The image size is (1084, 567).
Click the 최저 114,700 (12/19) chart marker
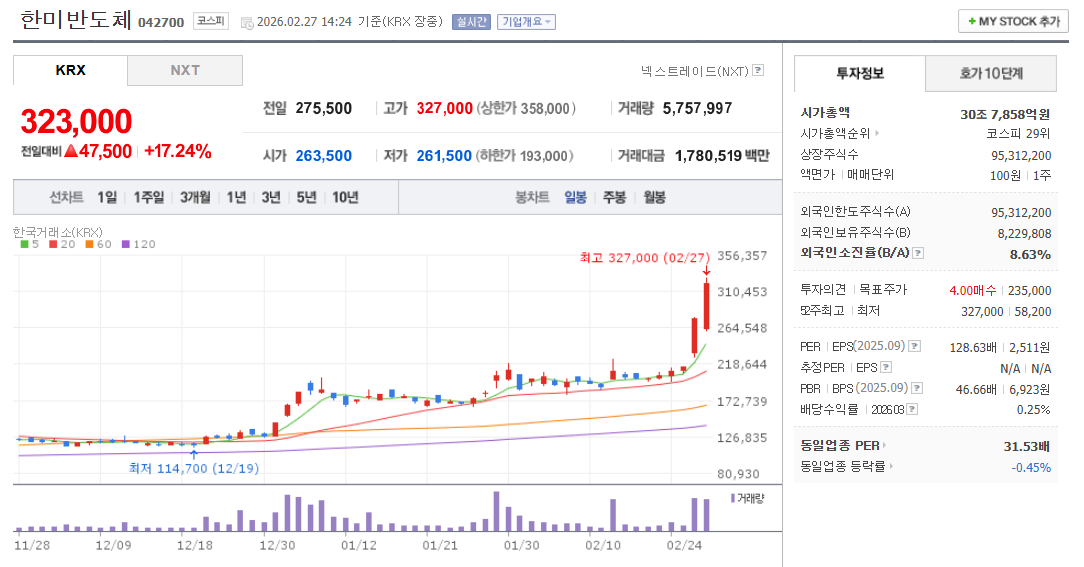[194, 469]
